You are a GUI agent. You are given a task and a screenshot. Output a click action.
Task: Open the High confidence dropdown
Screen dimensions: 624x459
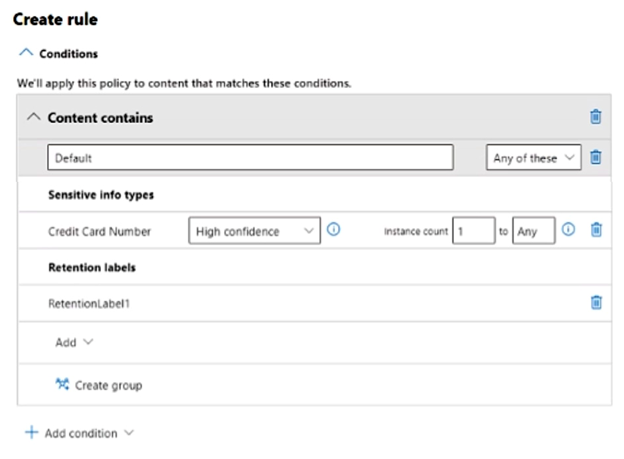click(254, 231)
